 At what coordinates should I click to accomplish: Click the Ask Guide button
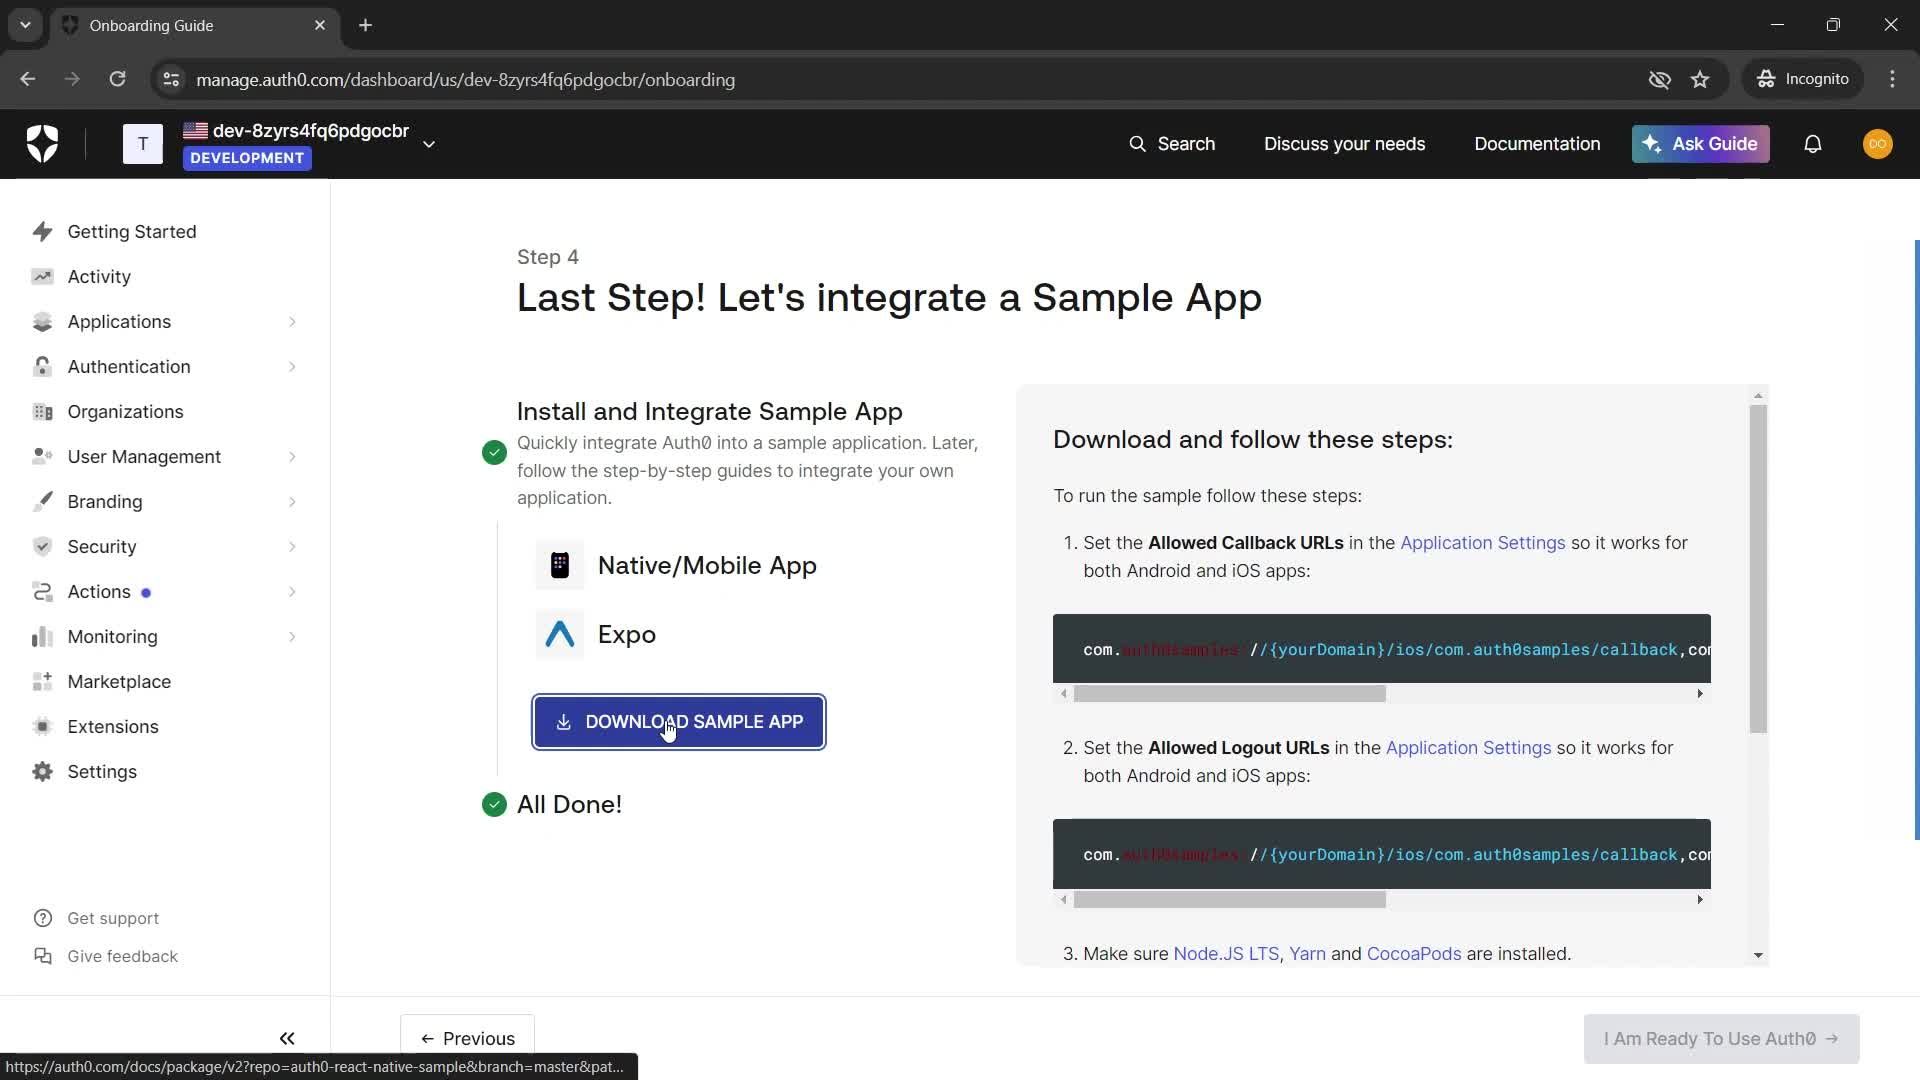(x=1701, y=144)
